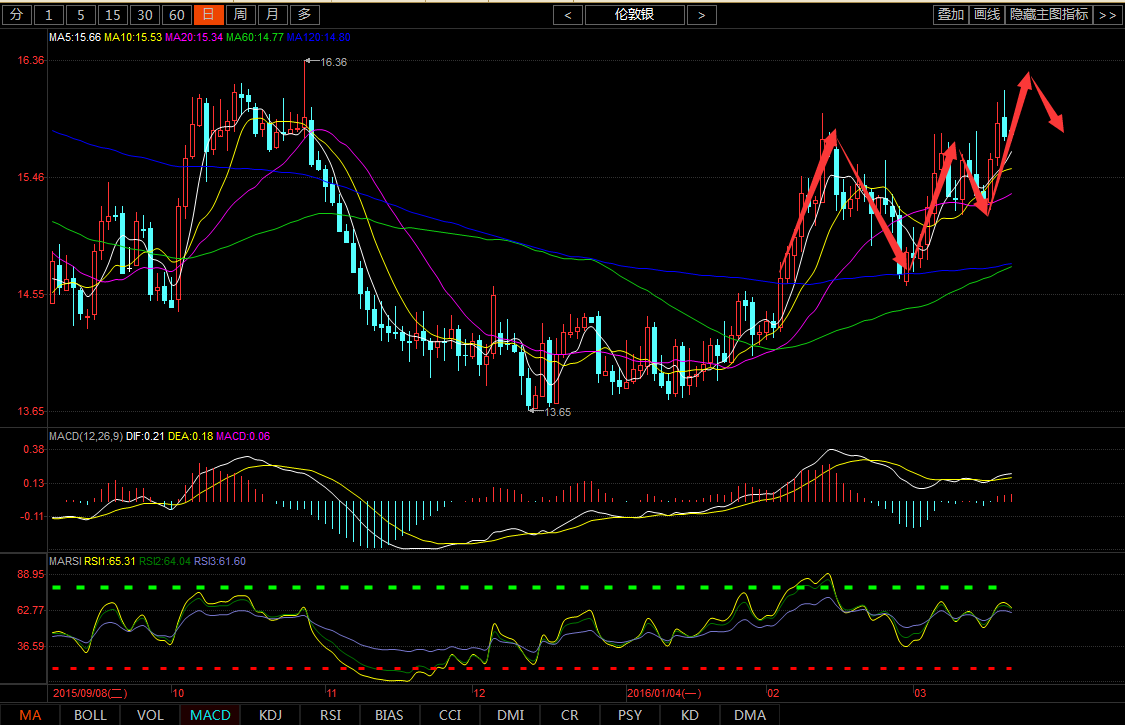Select the 分 time-share view

(17, 14)
